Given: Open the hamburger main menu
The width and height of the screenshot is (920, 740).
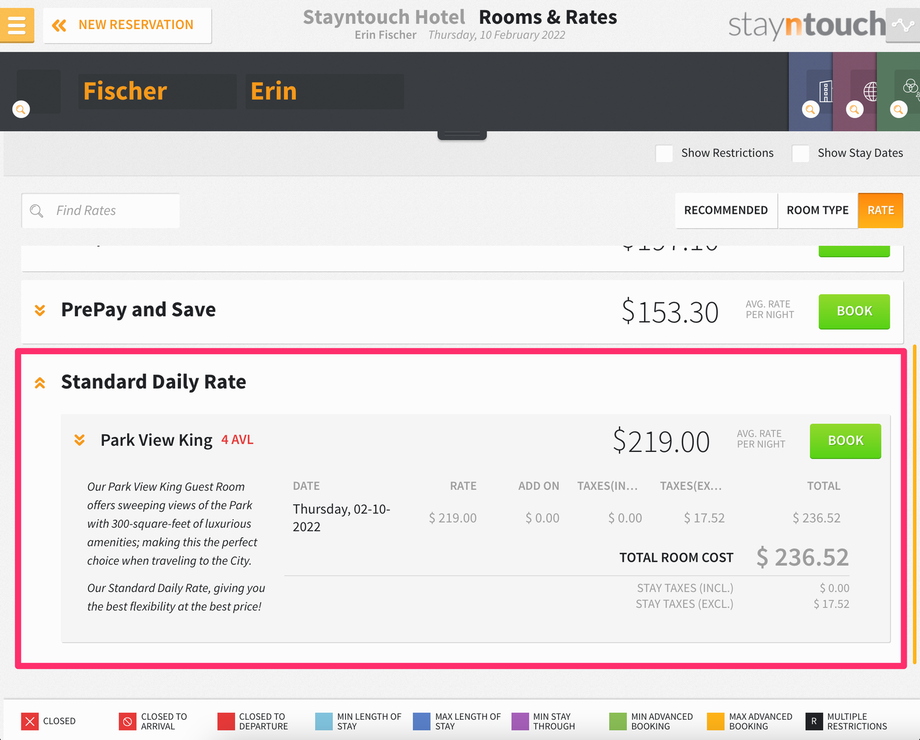Looking at the screenshot, I should (x=16, y=25).
